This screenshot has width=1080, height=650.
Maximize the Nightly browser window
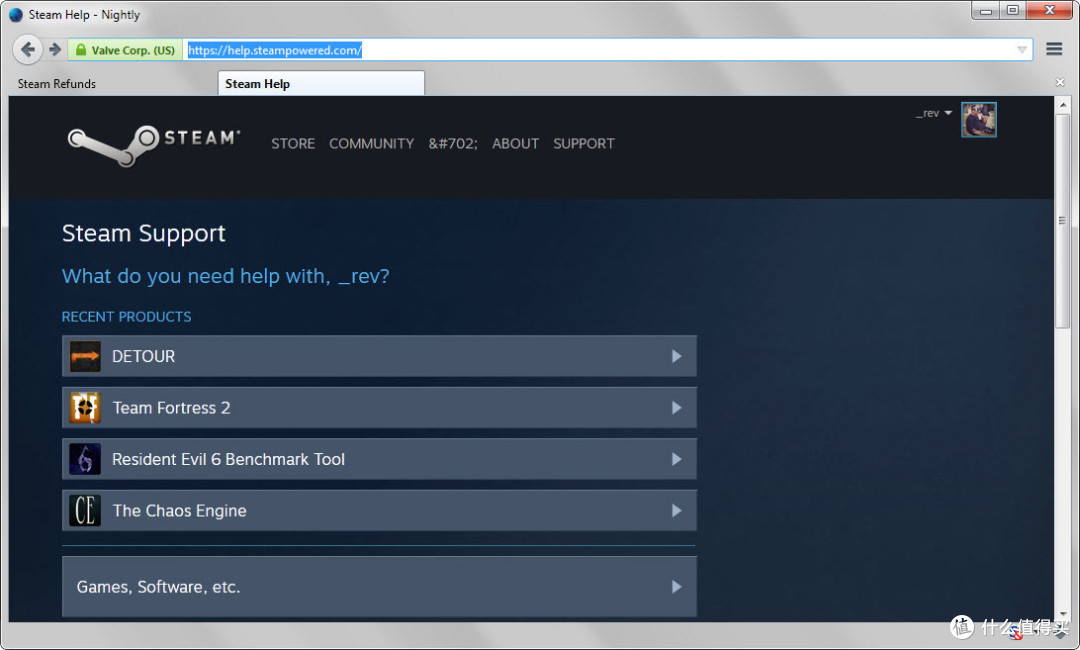1012,10
